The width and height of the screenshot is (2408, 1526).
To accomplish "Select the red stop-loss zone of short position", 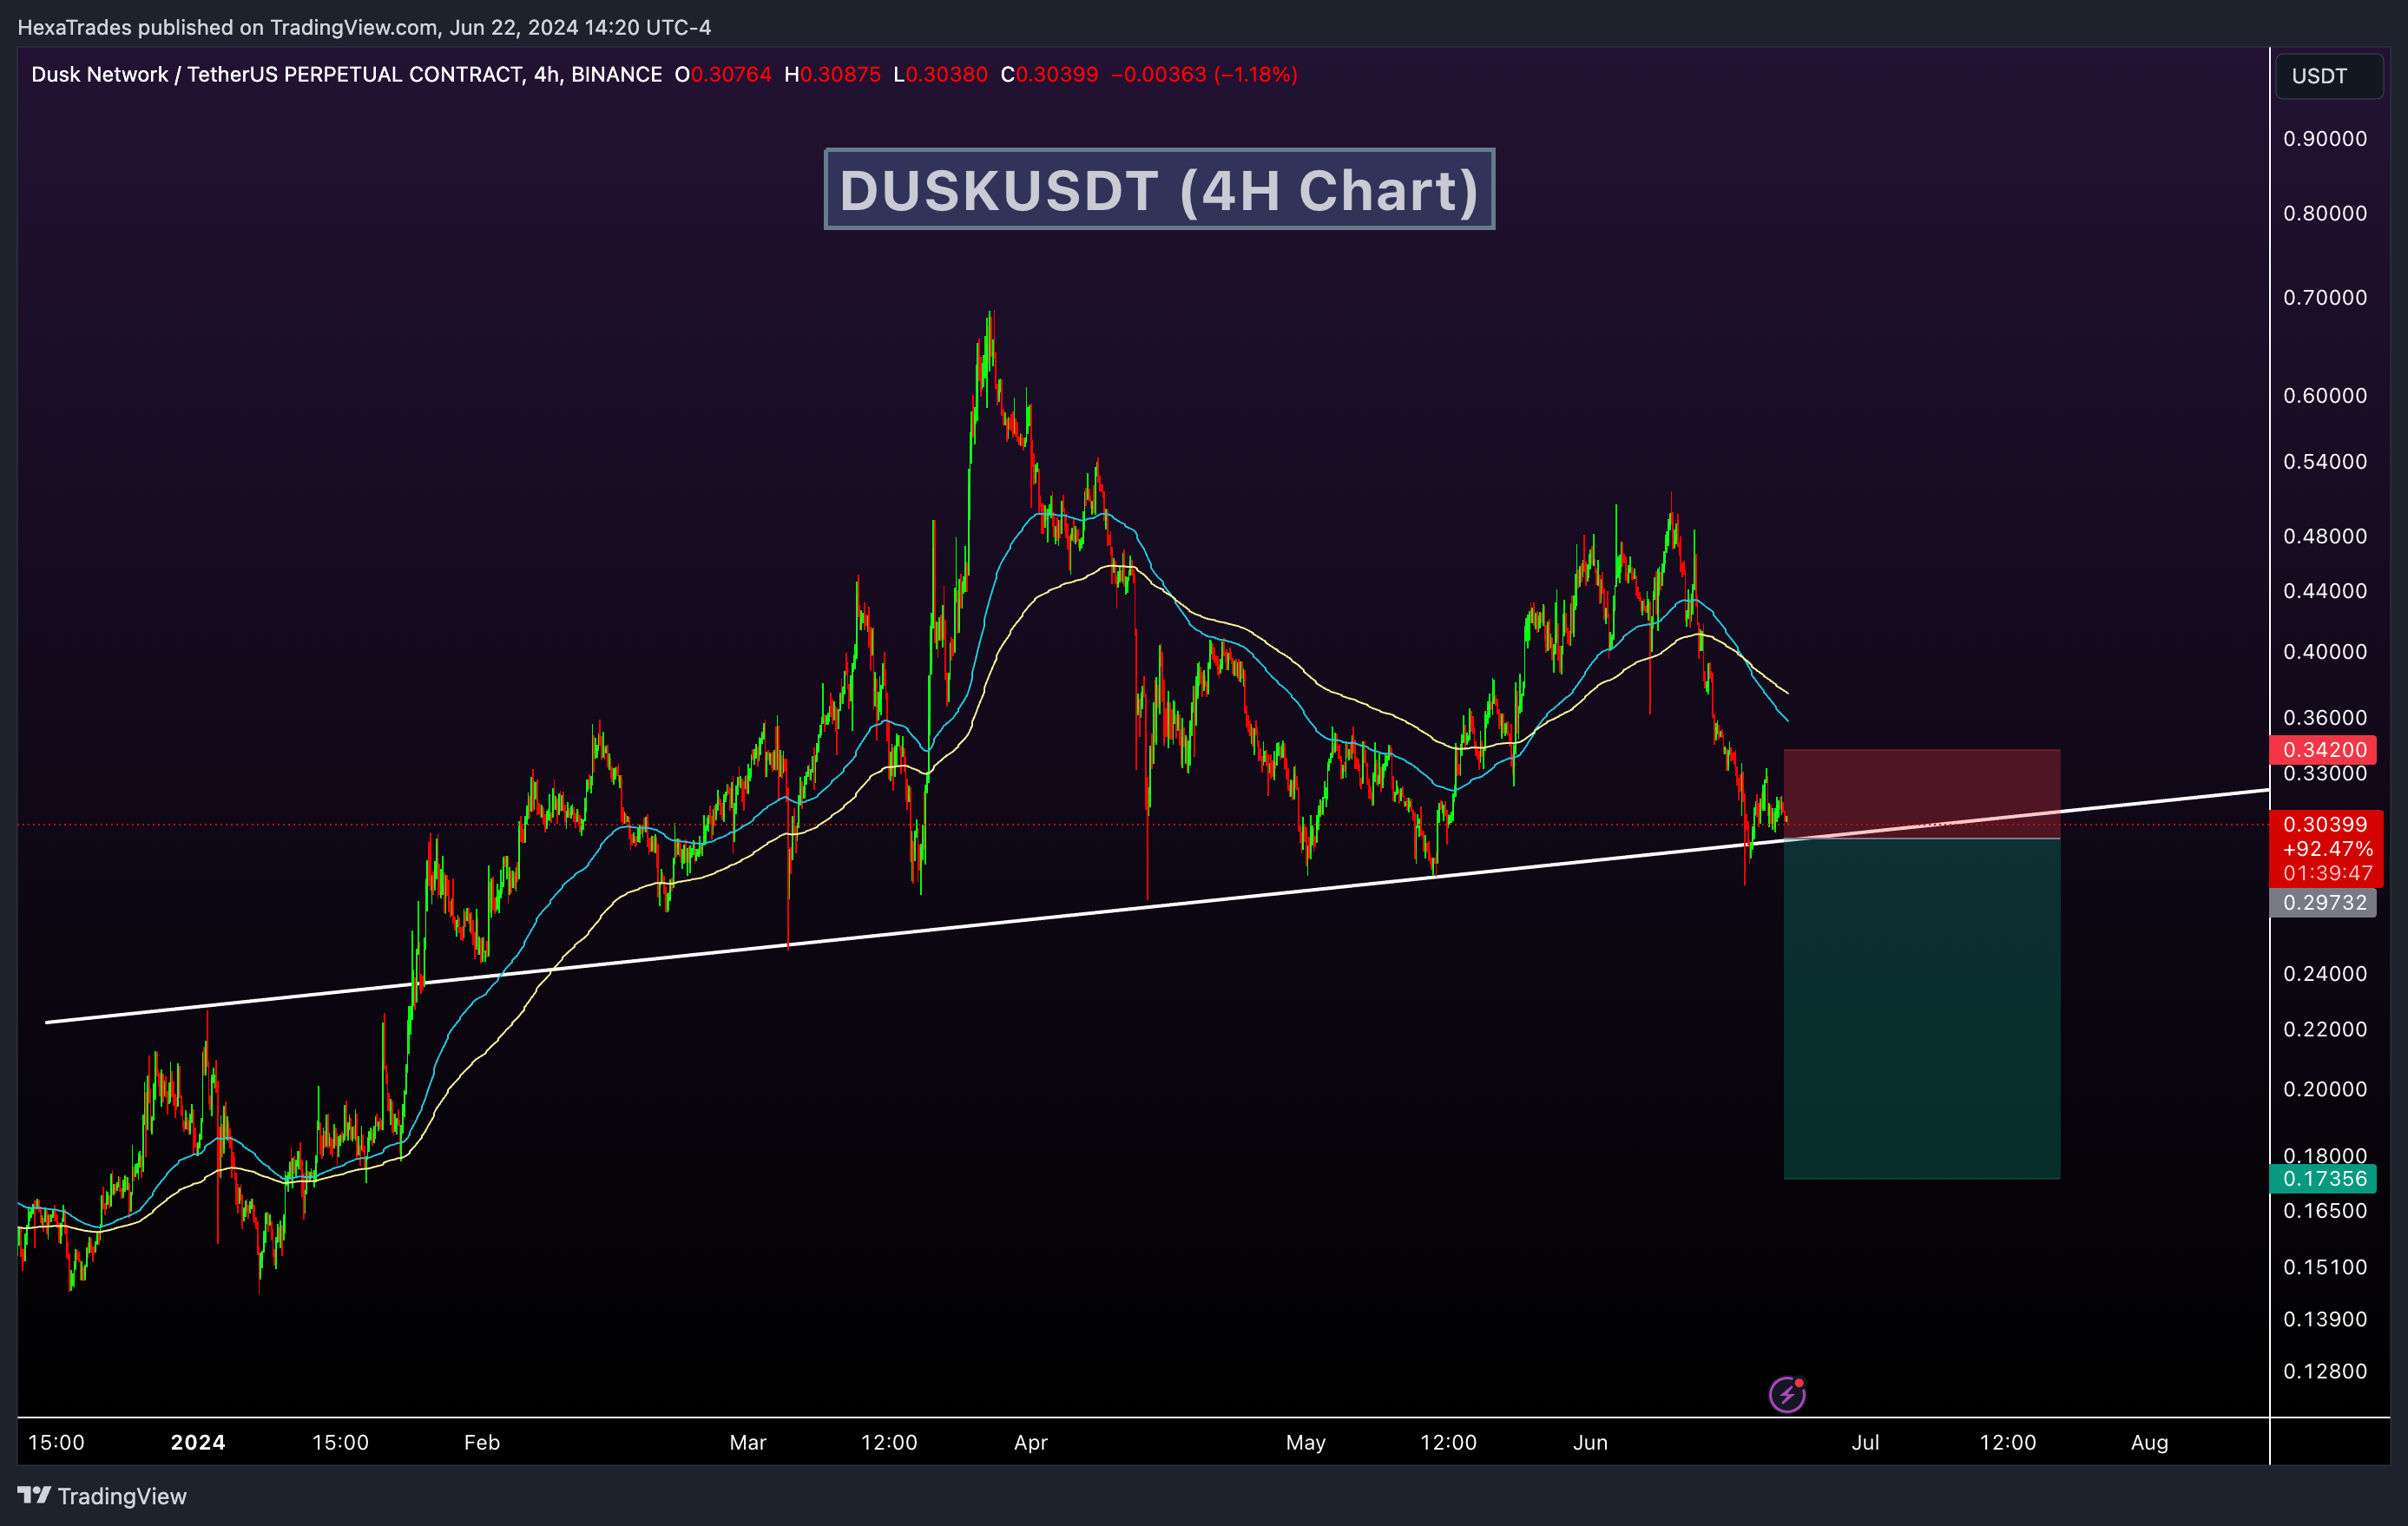I will point(1921,794).
